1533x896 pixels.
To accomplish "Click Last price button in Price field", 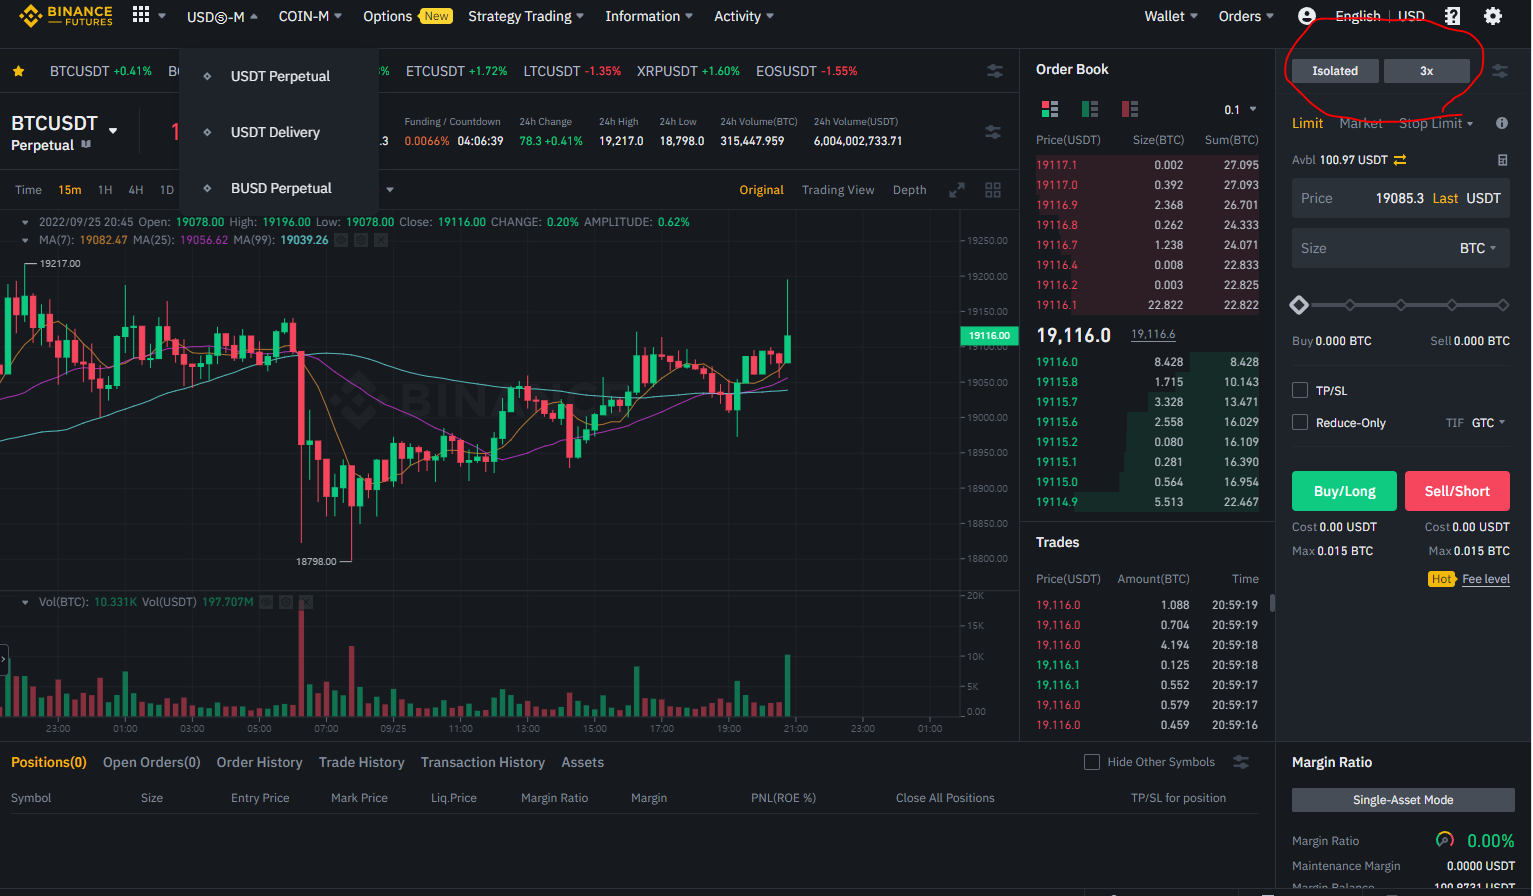I will (x=1445, y=198).
